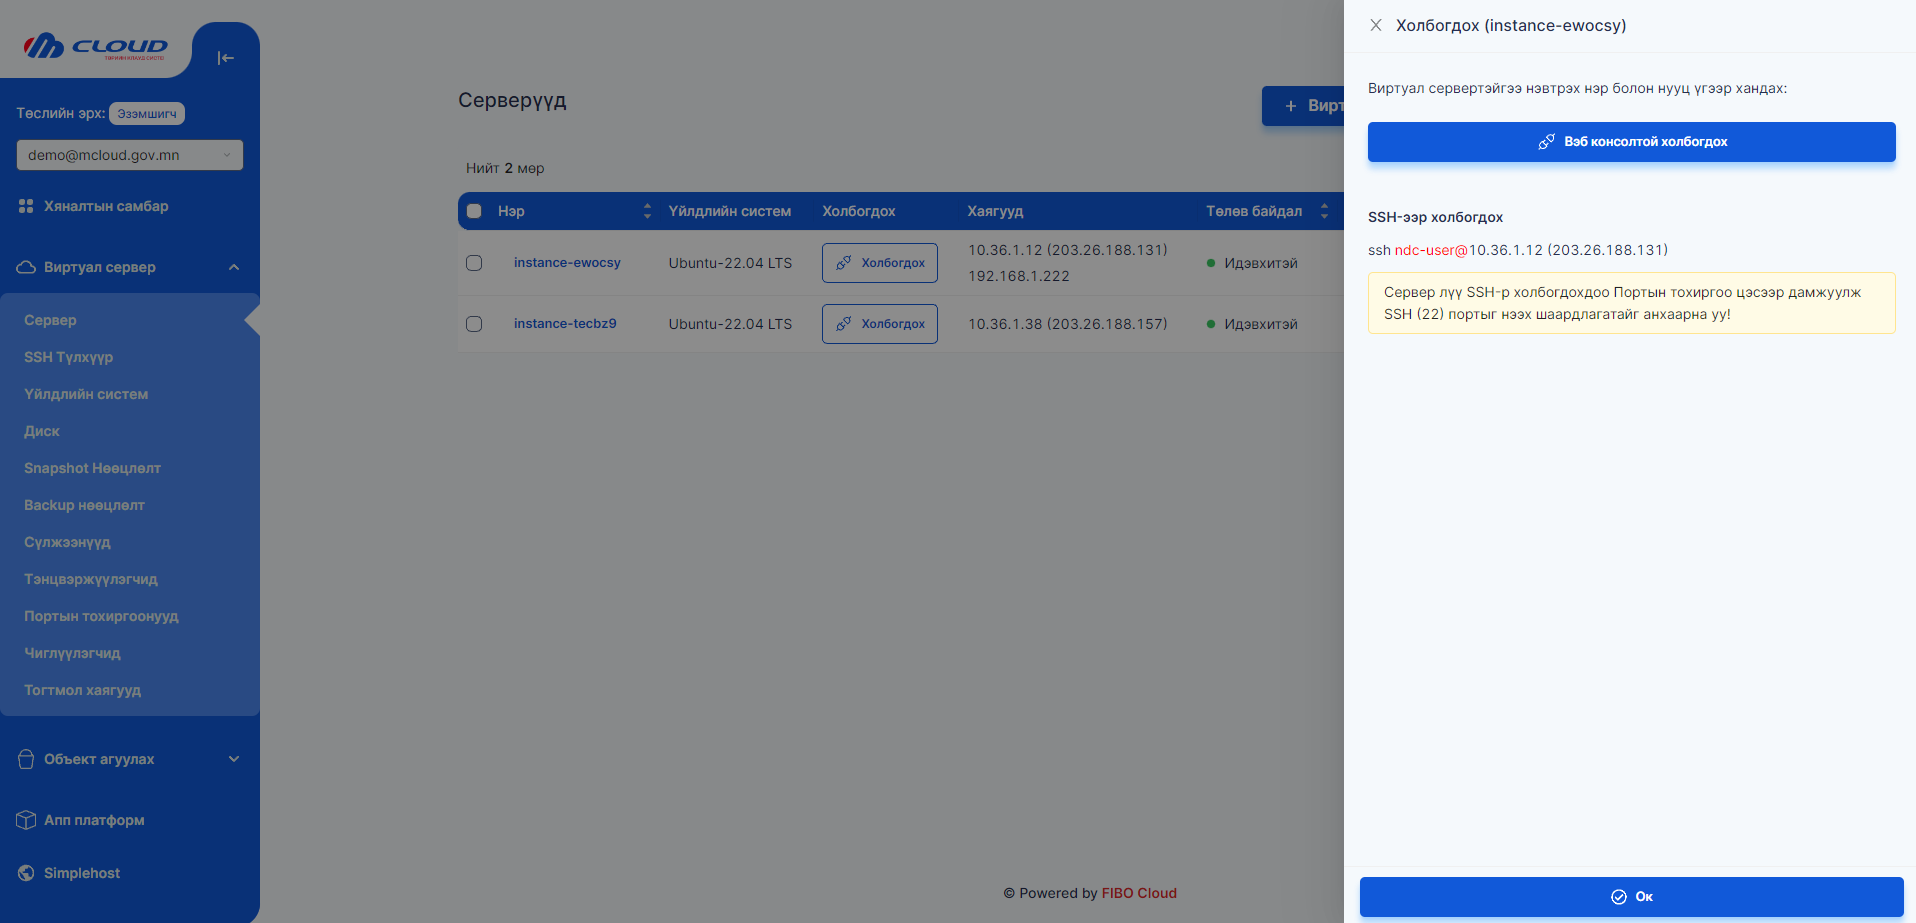Check the select-all checkbox in the table header
This screenshot has height=923, width=1916.
(x=474, y=211)
